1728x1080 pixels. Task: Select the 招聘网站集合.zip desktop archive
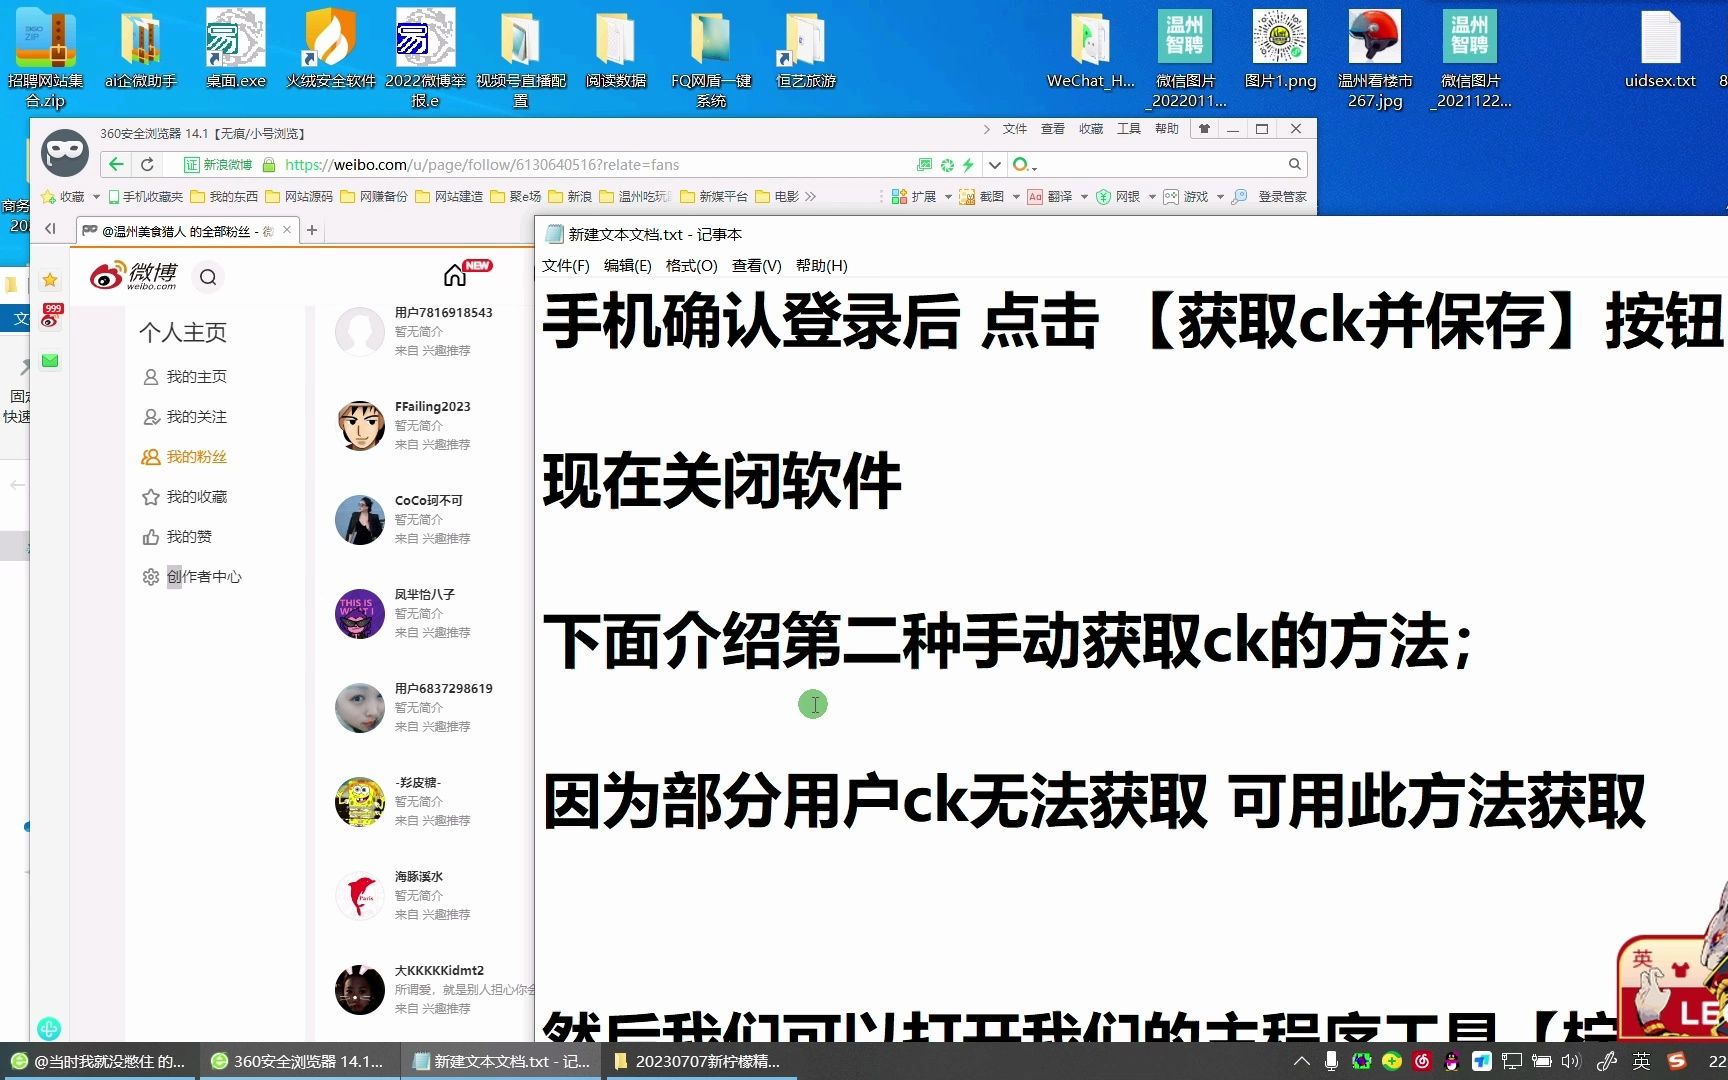coord(46,59)
